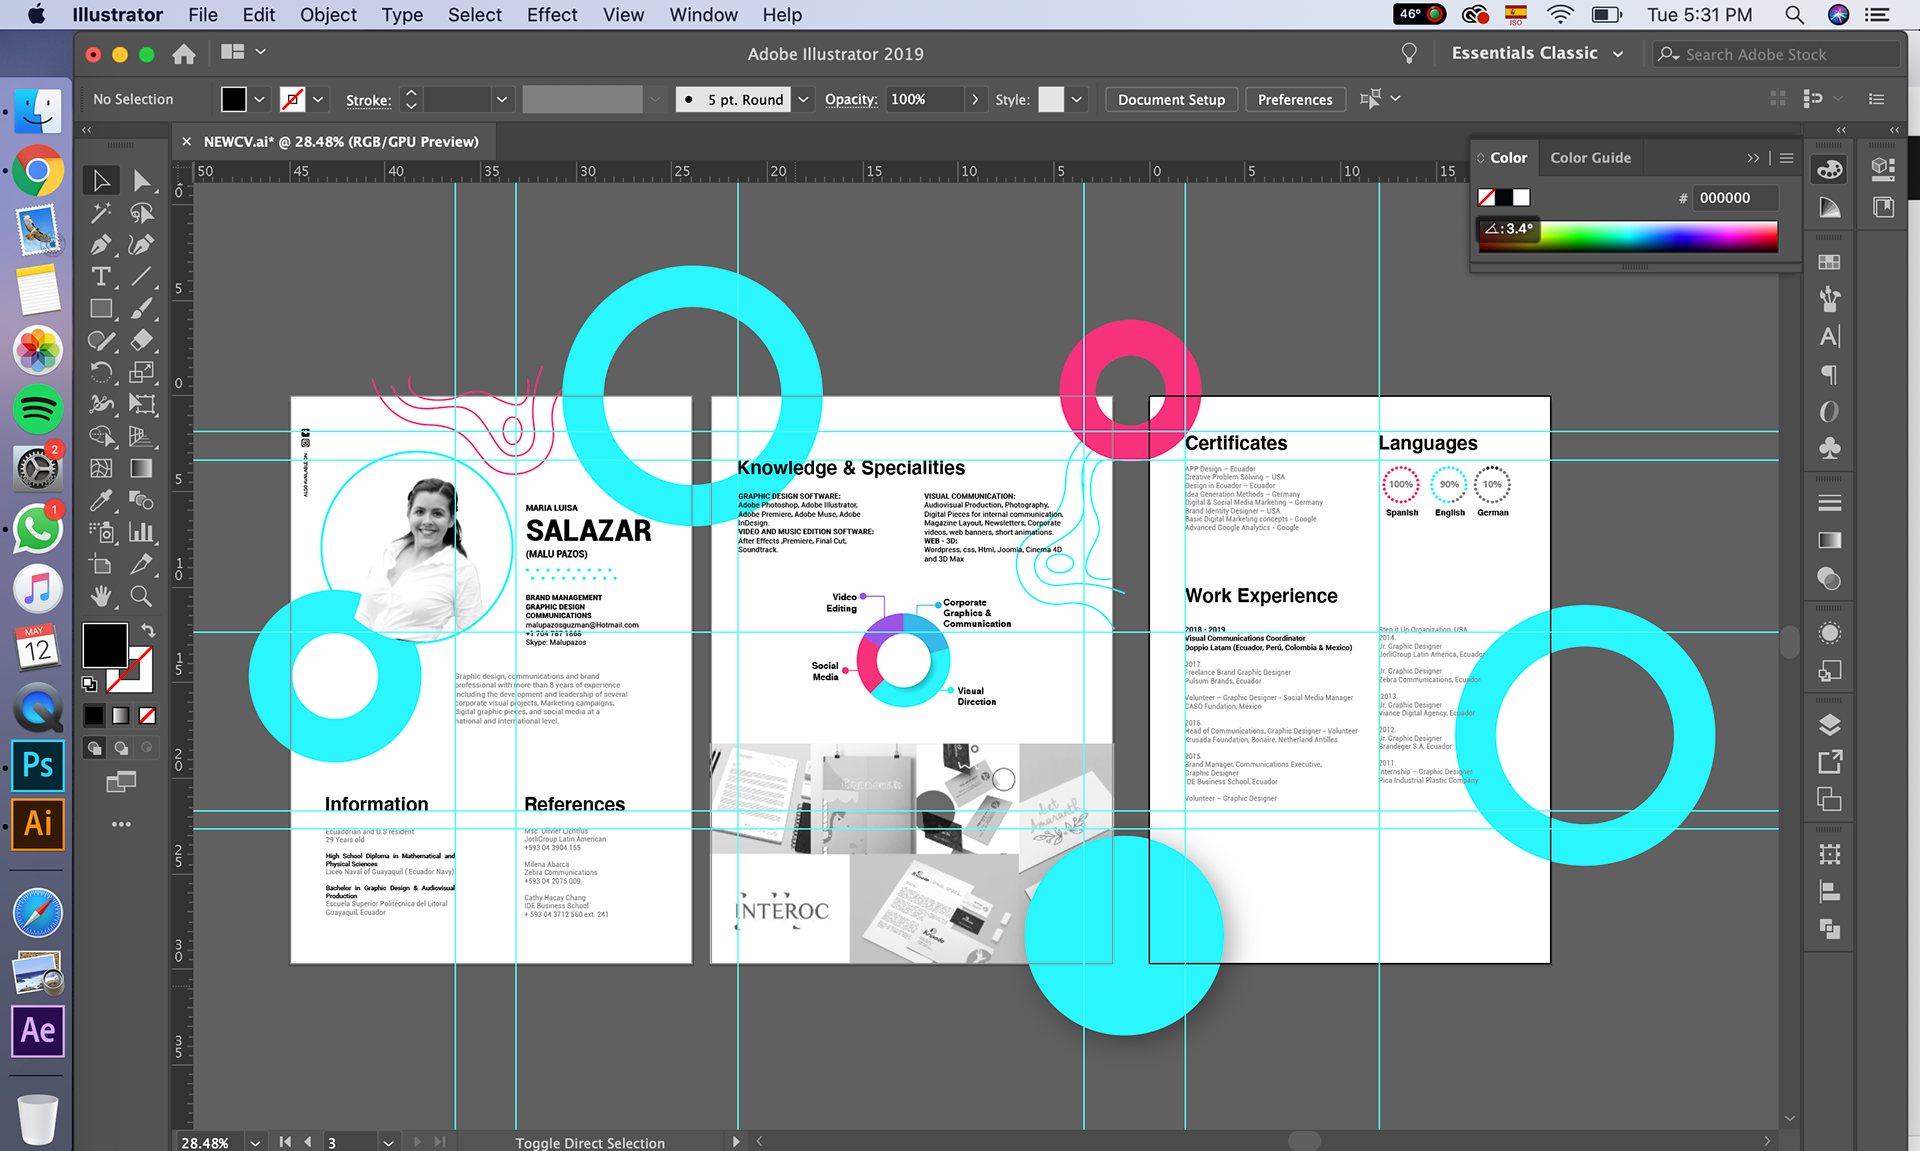1920x1151 pixels.
Task: Choose the Gradient tool
Action: [x=141, y=468]
